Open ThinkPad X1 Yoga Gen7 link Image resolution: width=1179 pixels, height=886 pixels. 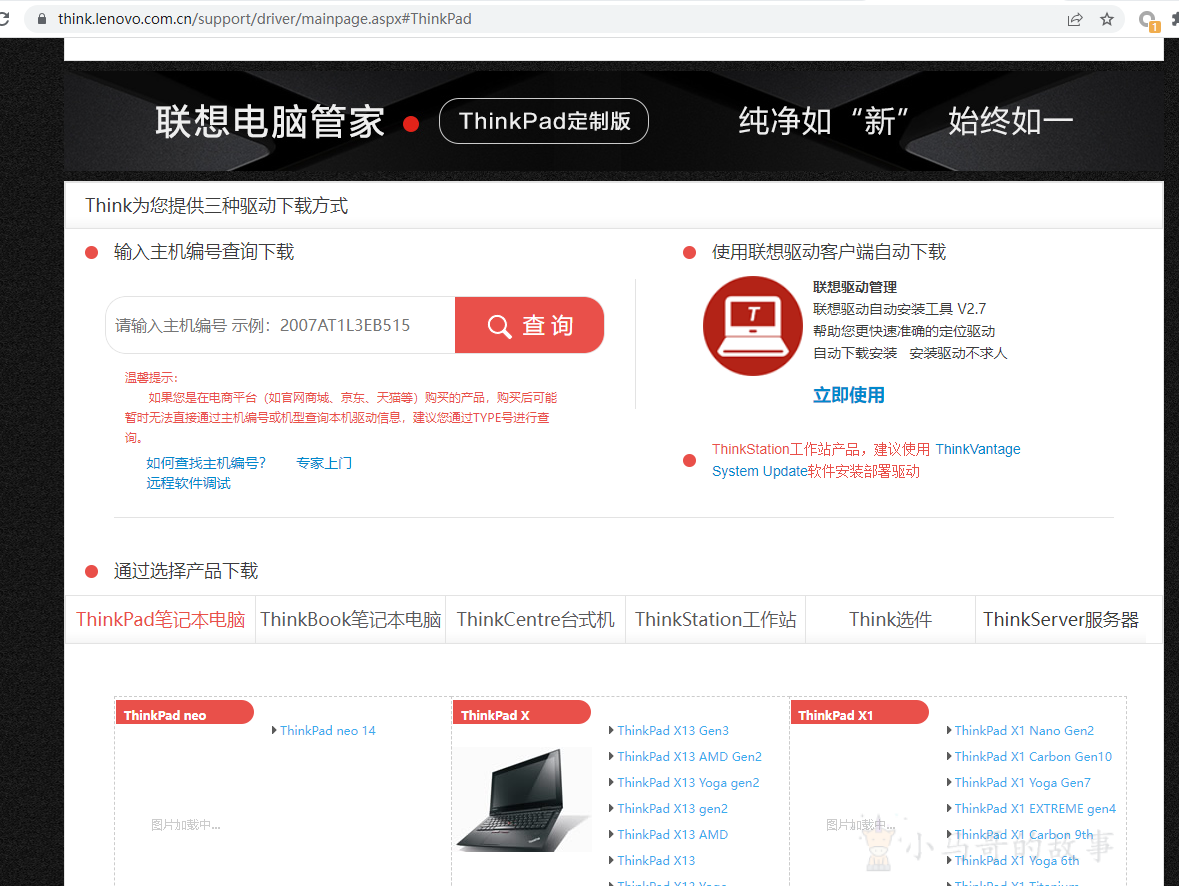pos(1023,783)
